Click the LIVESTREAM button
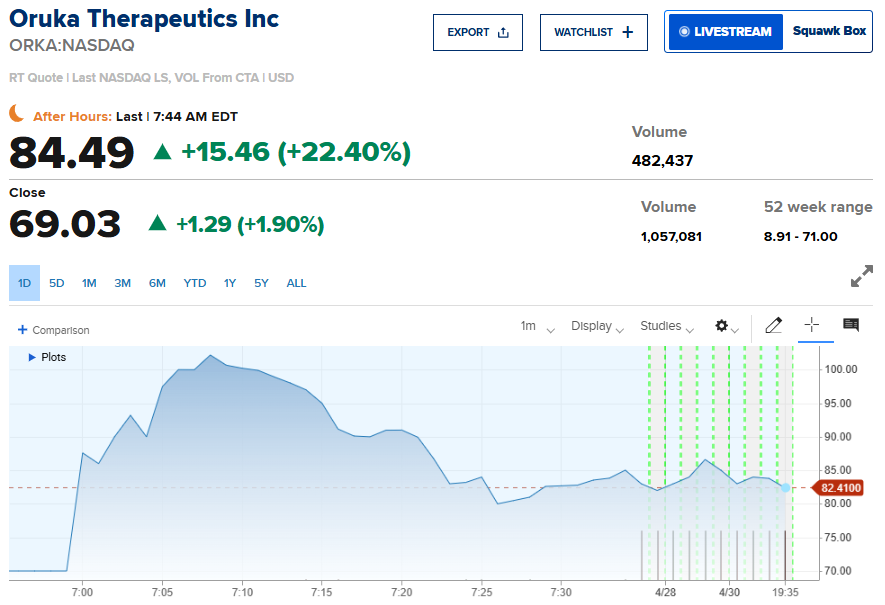Screen dimensions: 885x605 pos(725,32)
